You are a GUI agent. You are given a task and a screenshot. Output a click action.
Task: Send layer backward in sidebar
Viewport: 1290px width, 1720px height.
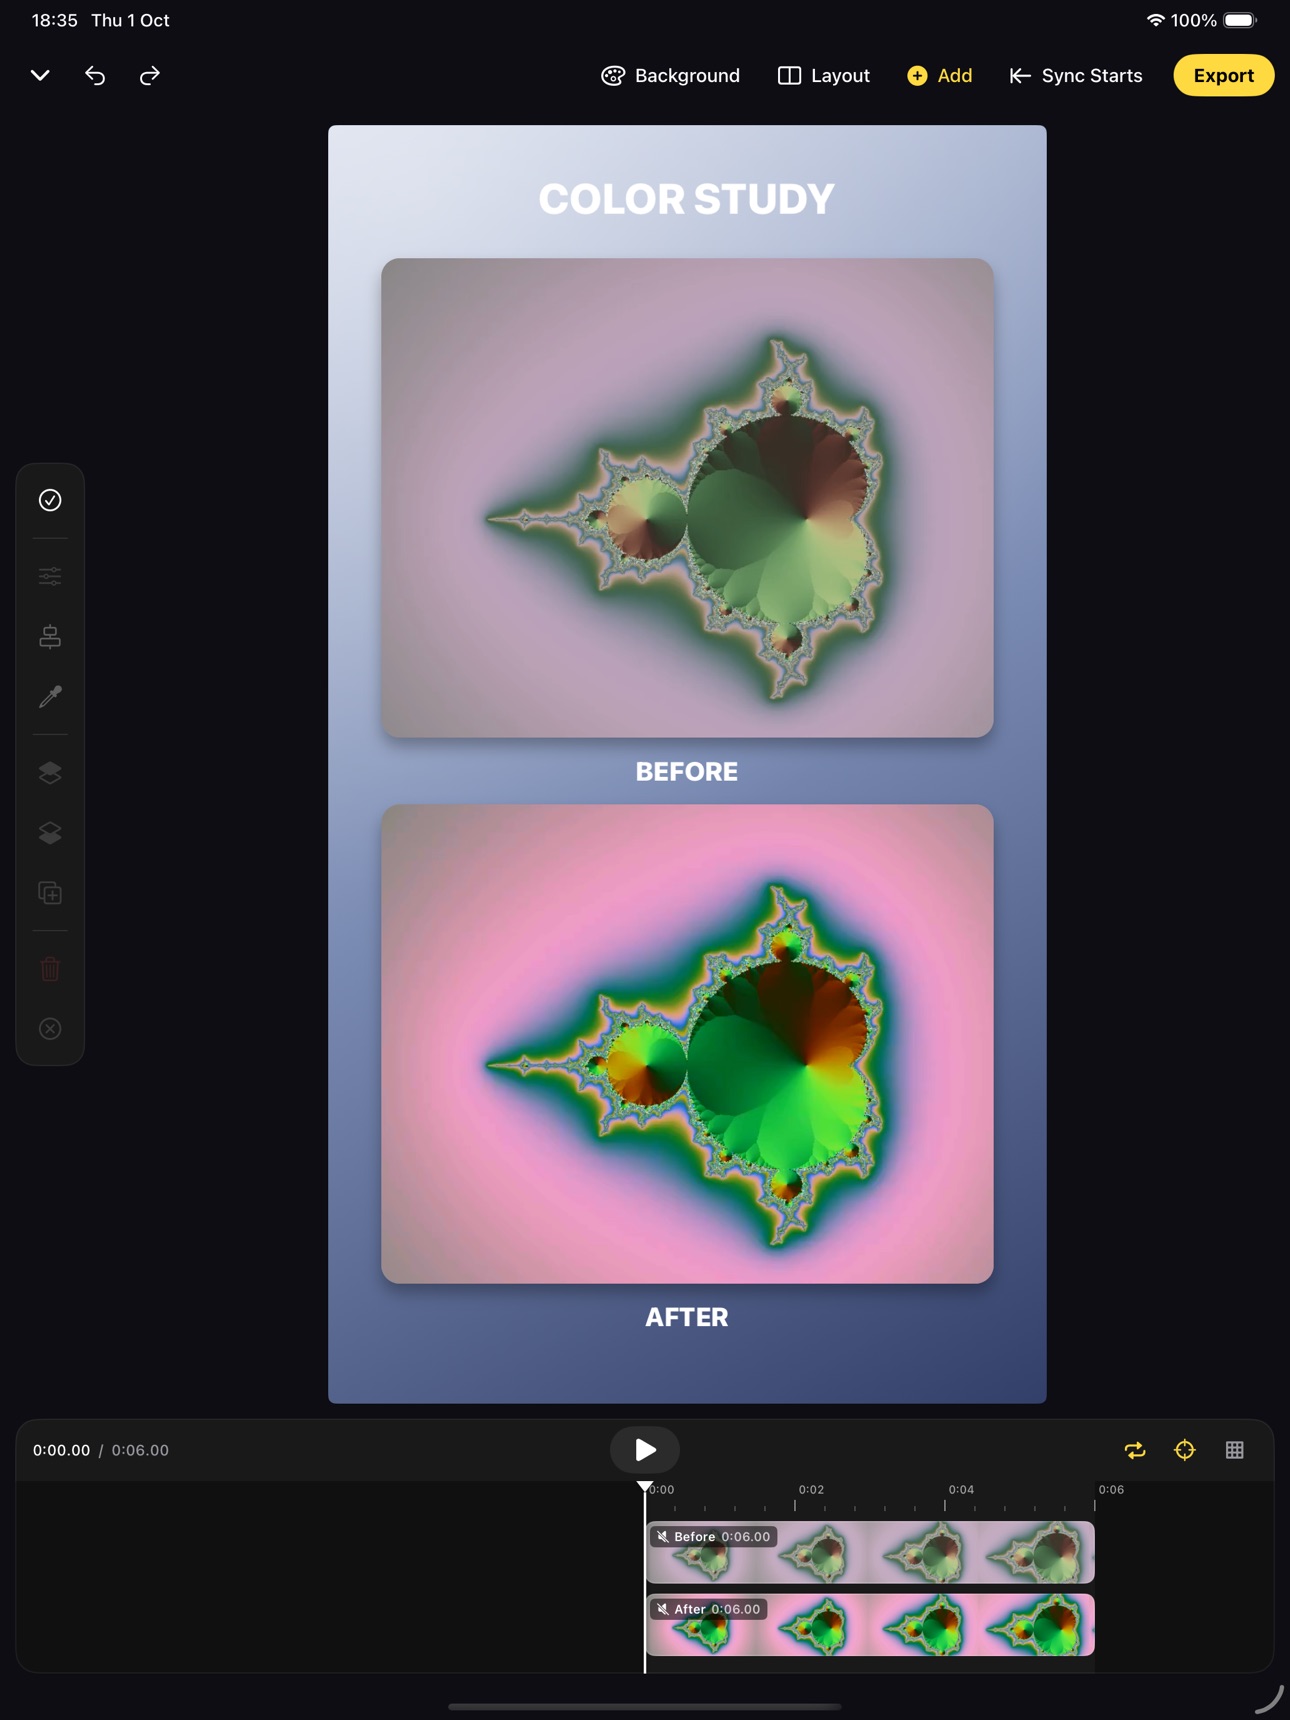(x=50, y=832)
